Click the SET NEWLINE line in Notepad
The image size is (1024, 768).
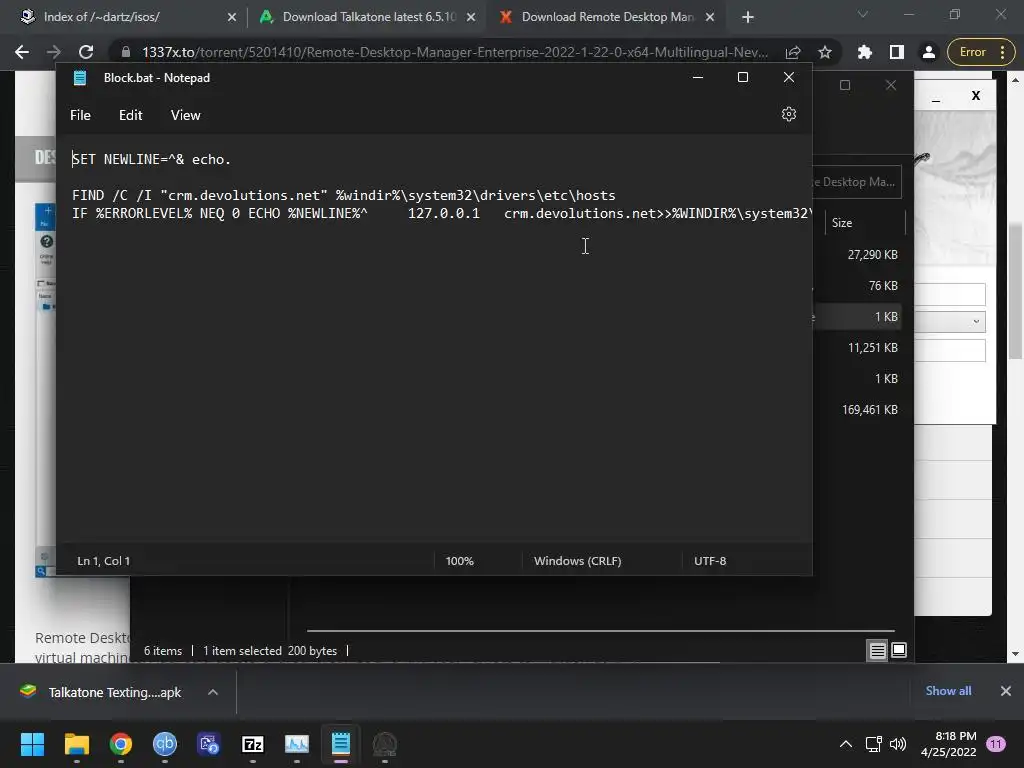tap(151, 159)
